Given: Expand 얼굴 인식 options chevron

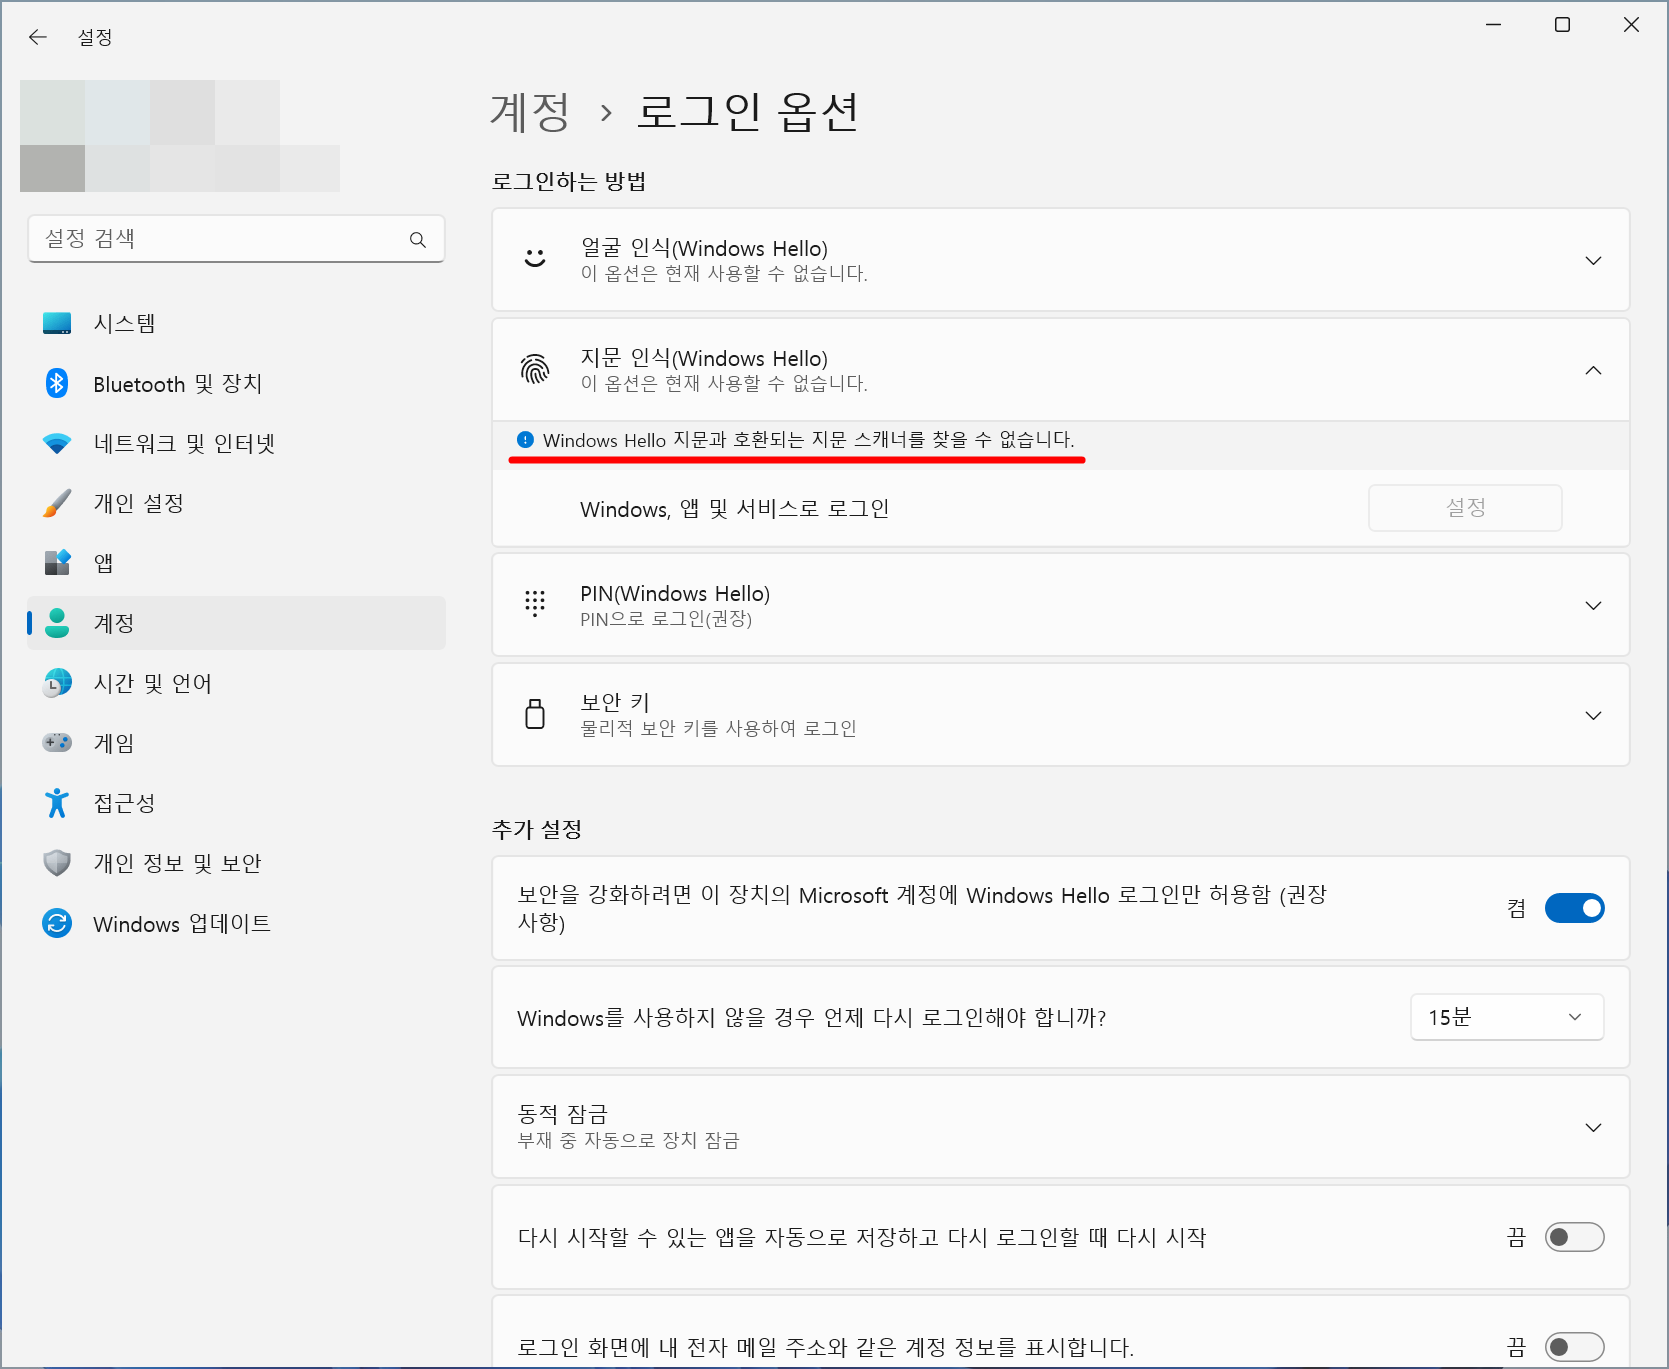Looking at the screenshot, I should point(1593,260).
